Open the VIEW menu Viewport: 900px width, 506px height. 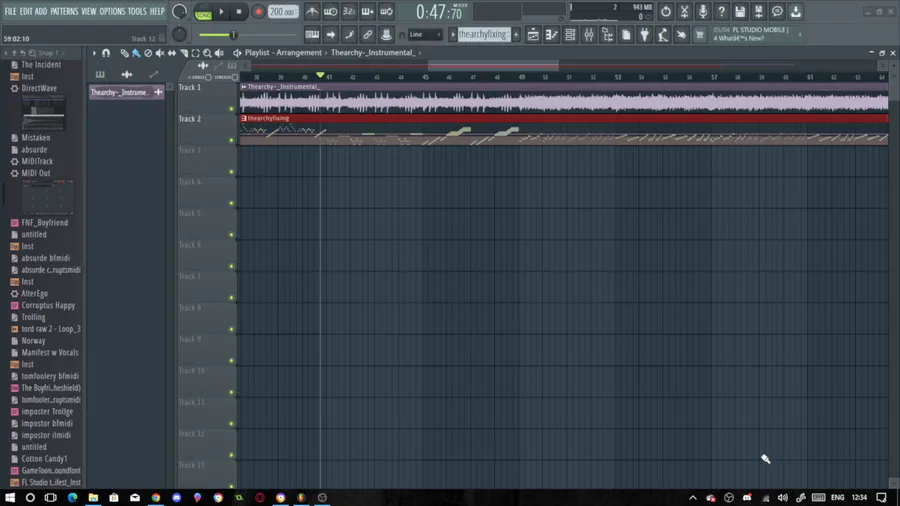88,11
